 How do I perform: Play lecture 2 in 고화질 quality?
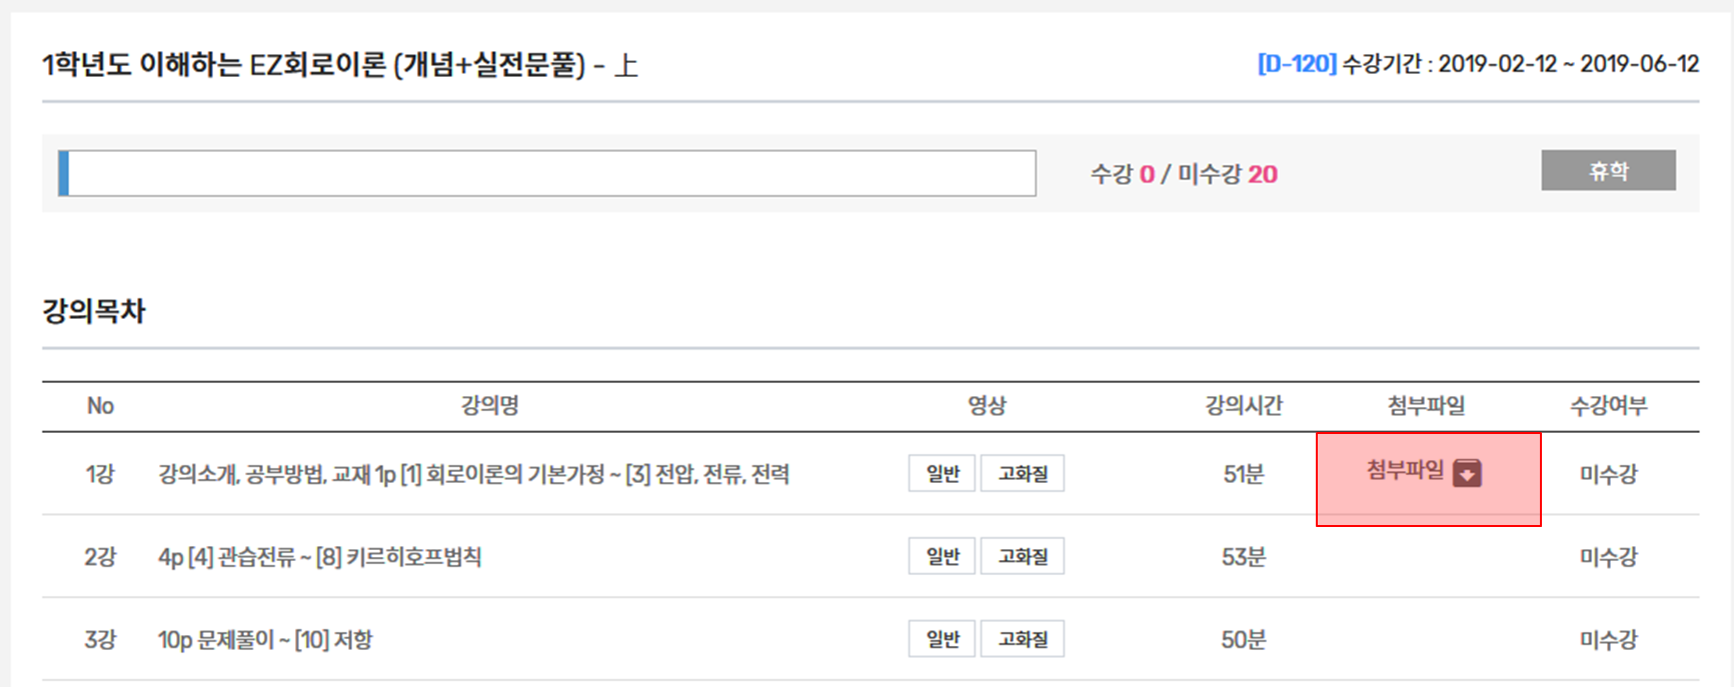[1022, 556]
